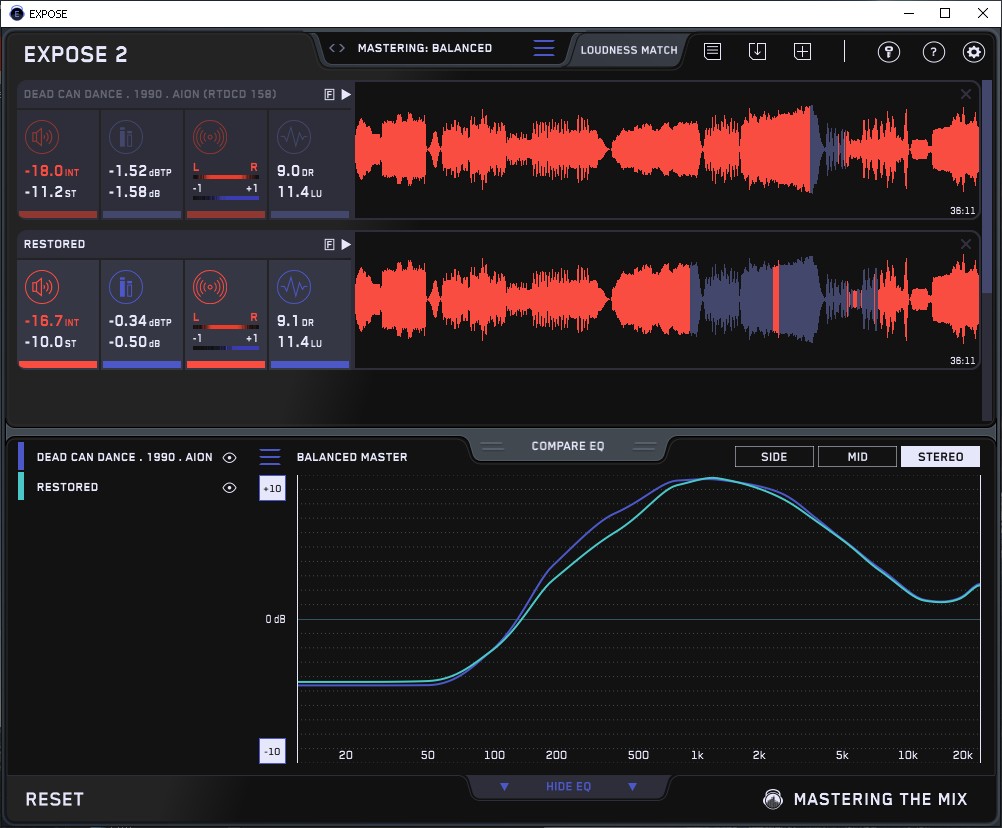Image resolution: width=1002 pixels, height=828 pixels.
Task: Minimize the EXPOSE window
Action: point(909,13)
